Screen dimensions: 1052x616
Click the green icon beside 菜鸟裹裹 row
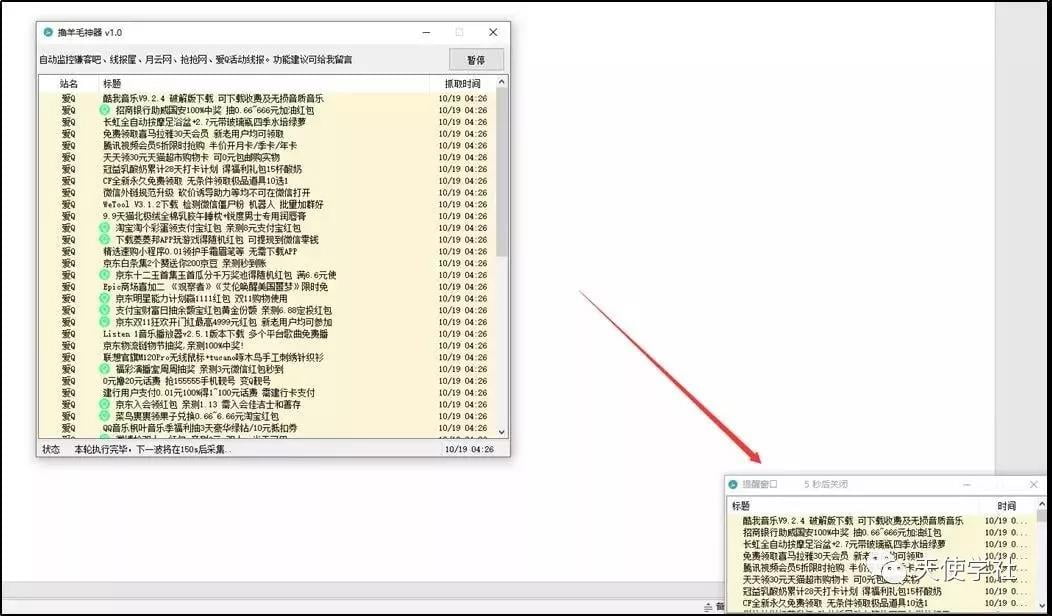(105, 416)
